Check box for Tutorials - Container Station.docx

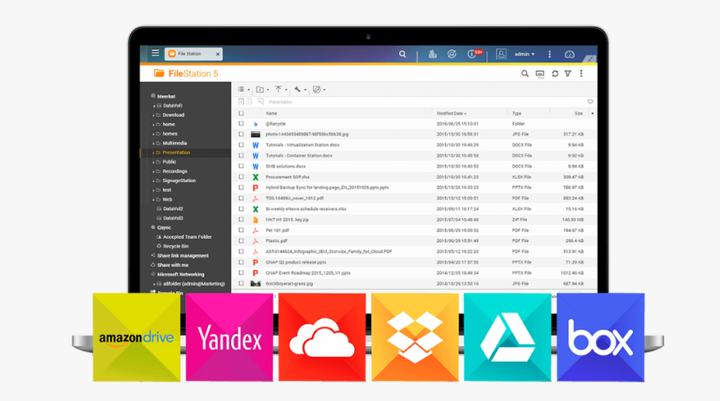241,156
